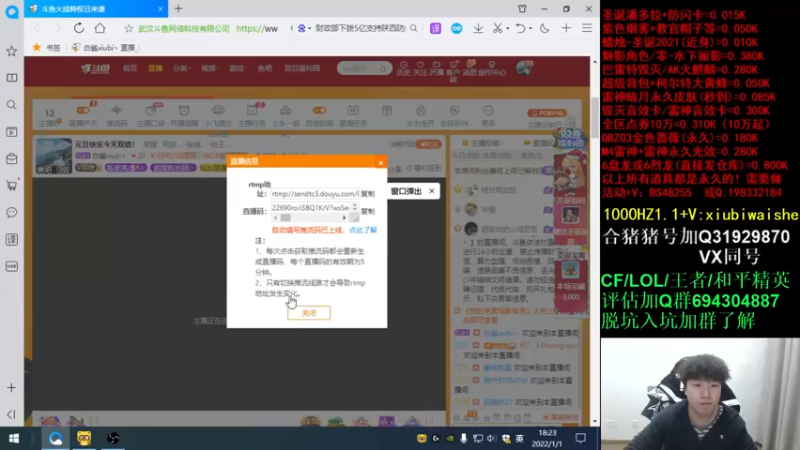Click the undo closed tab icon
Viewport: 800px width, 450px height.
pyautogui.click(x=520, y=29)
